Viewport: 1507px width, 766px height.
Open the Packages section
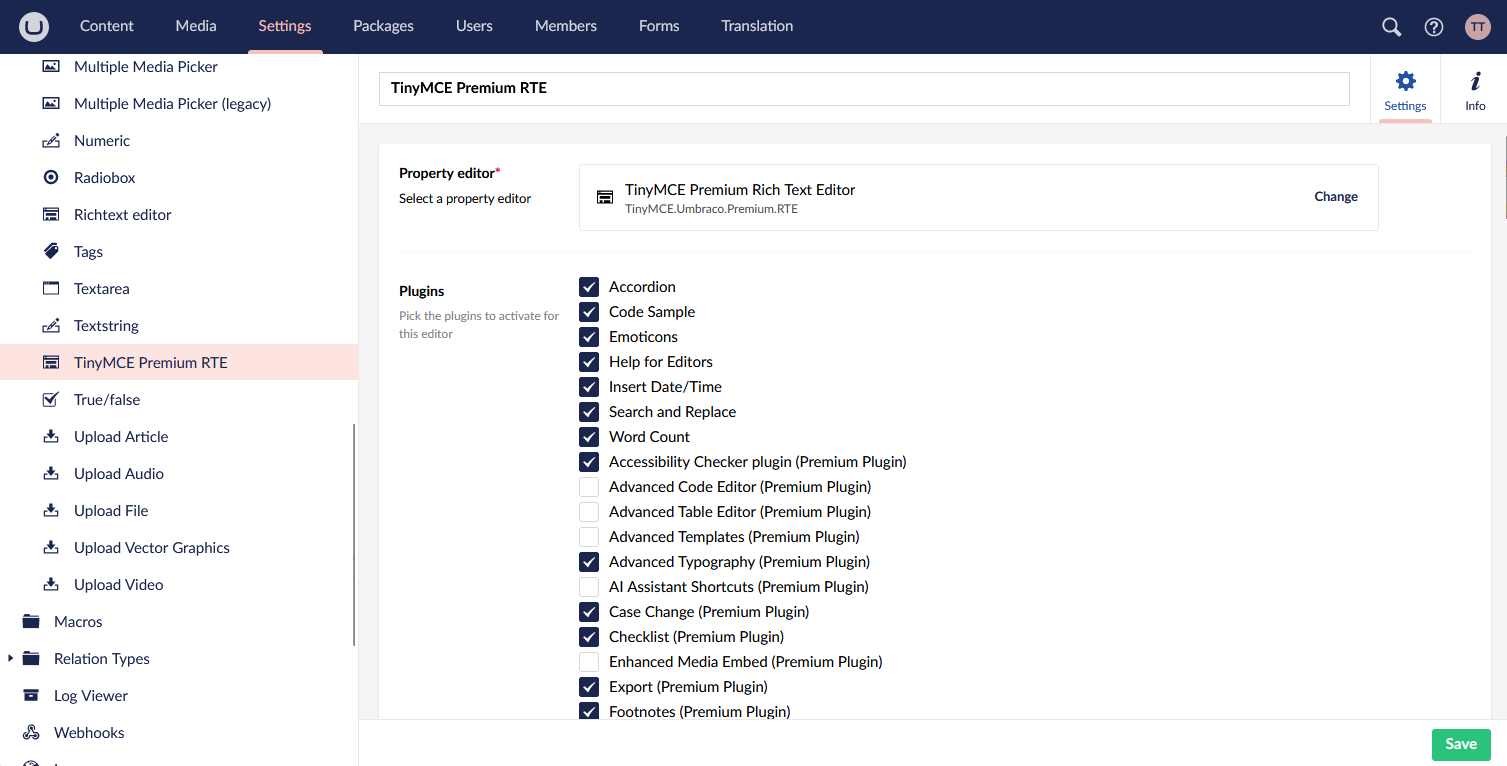pos(383,26)
